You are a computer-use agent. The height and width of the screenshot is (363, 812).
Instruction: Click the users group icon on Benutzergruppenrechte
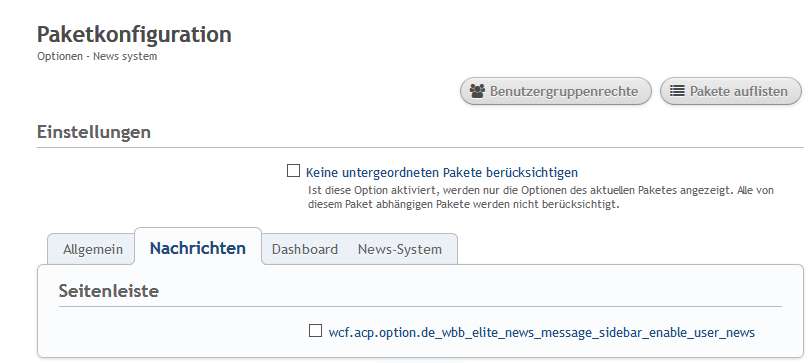(477, 91)
